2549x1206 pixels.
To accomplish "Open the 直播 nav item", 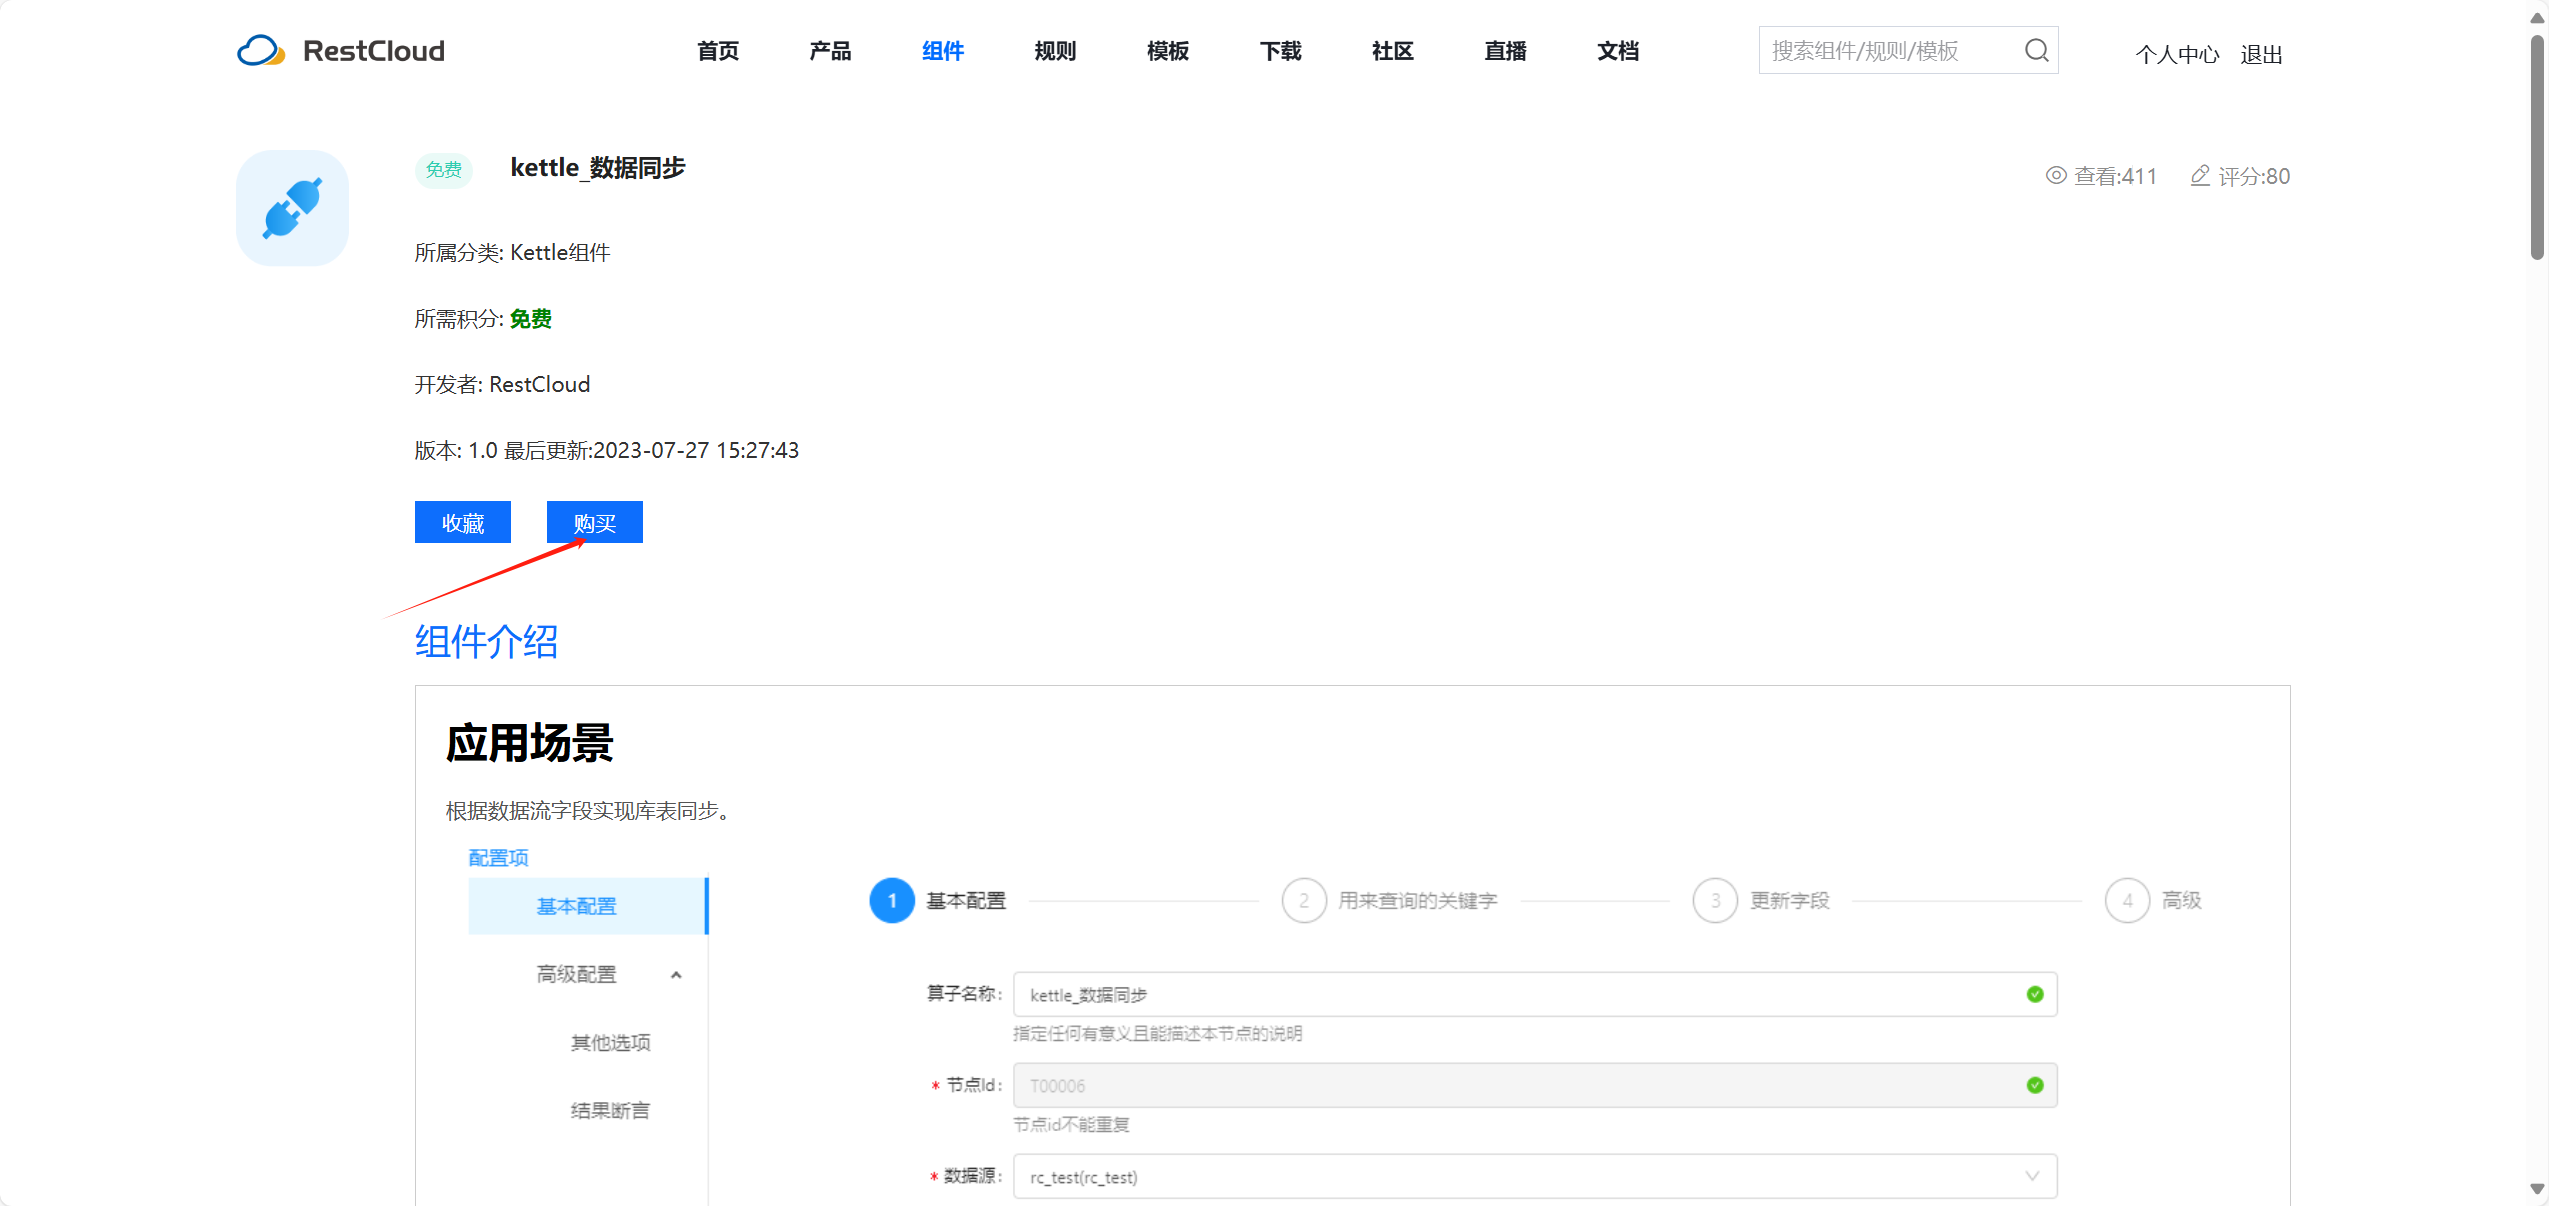I will click(x=1505, y=51).
